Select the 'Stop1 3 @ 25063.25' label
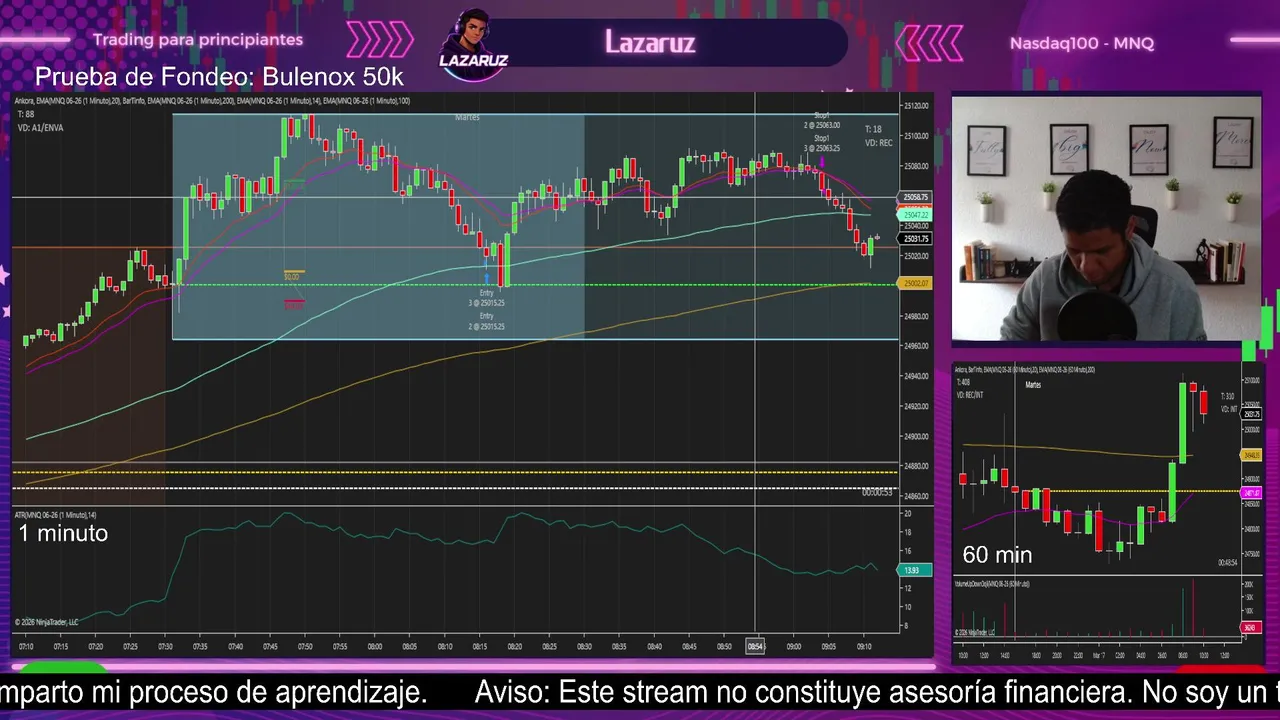This screenshot has width=1280, height=720. 822,143
